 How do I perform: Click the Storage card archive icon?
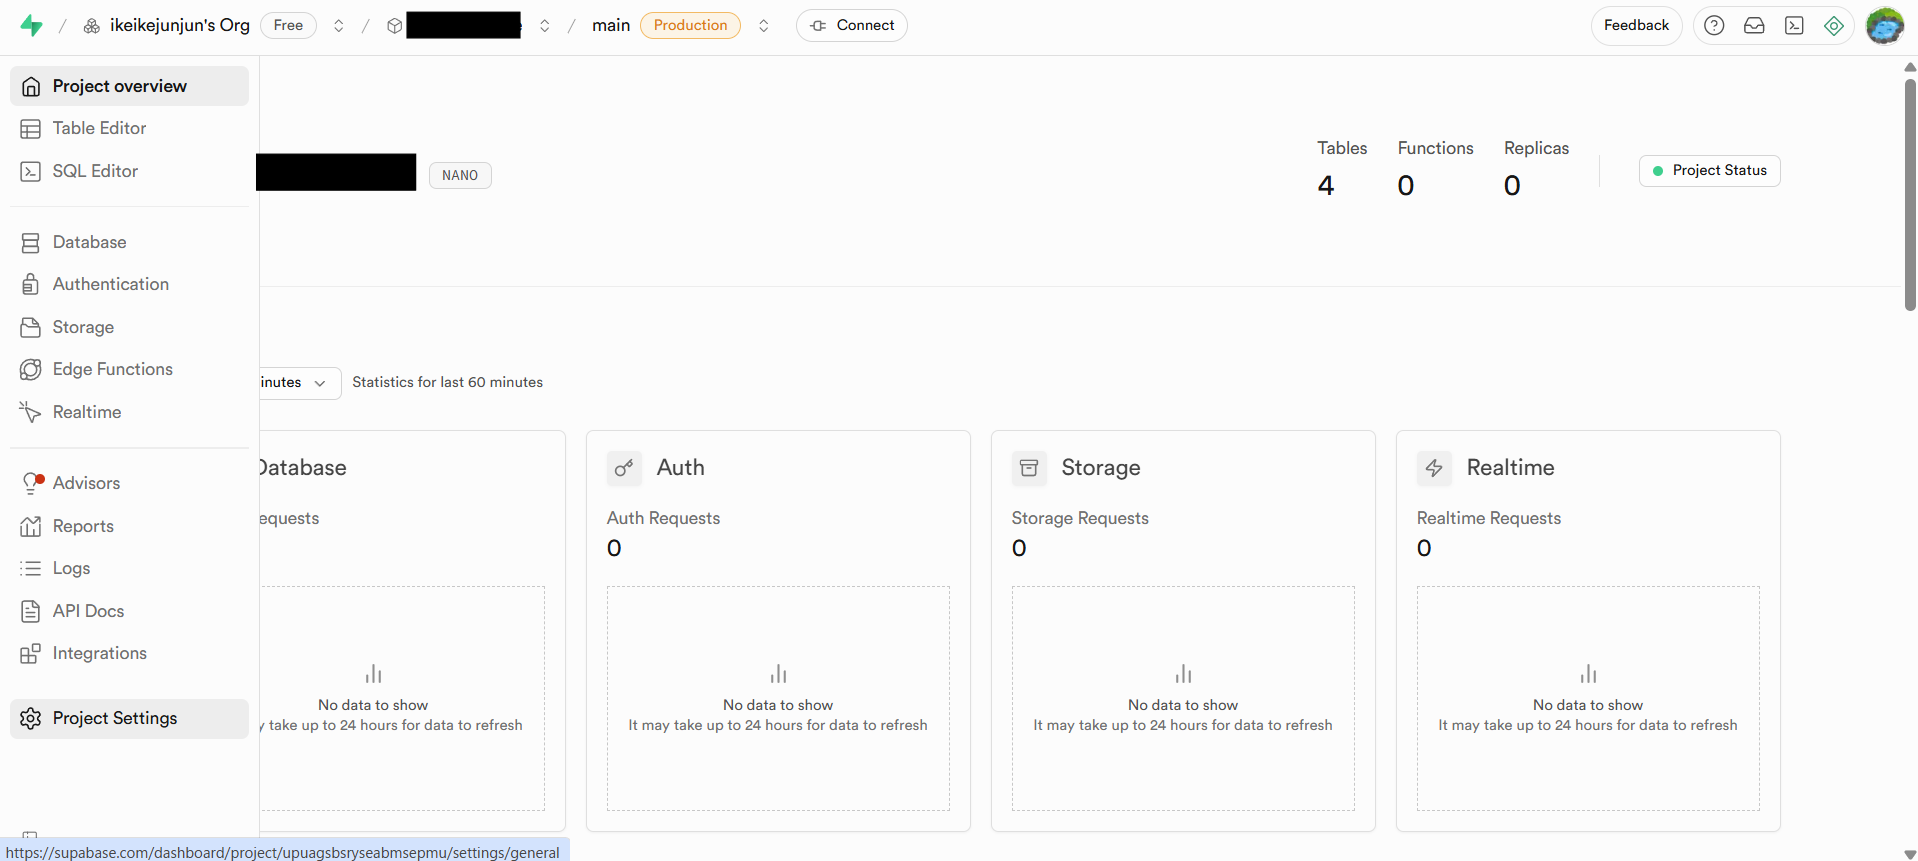tap(1029, 468)
